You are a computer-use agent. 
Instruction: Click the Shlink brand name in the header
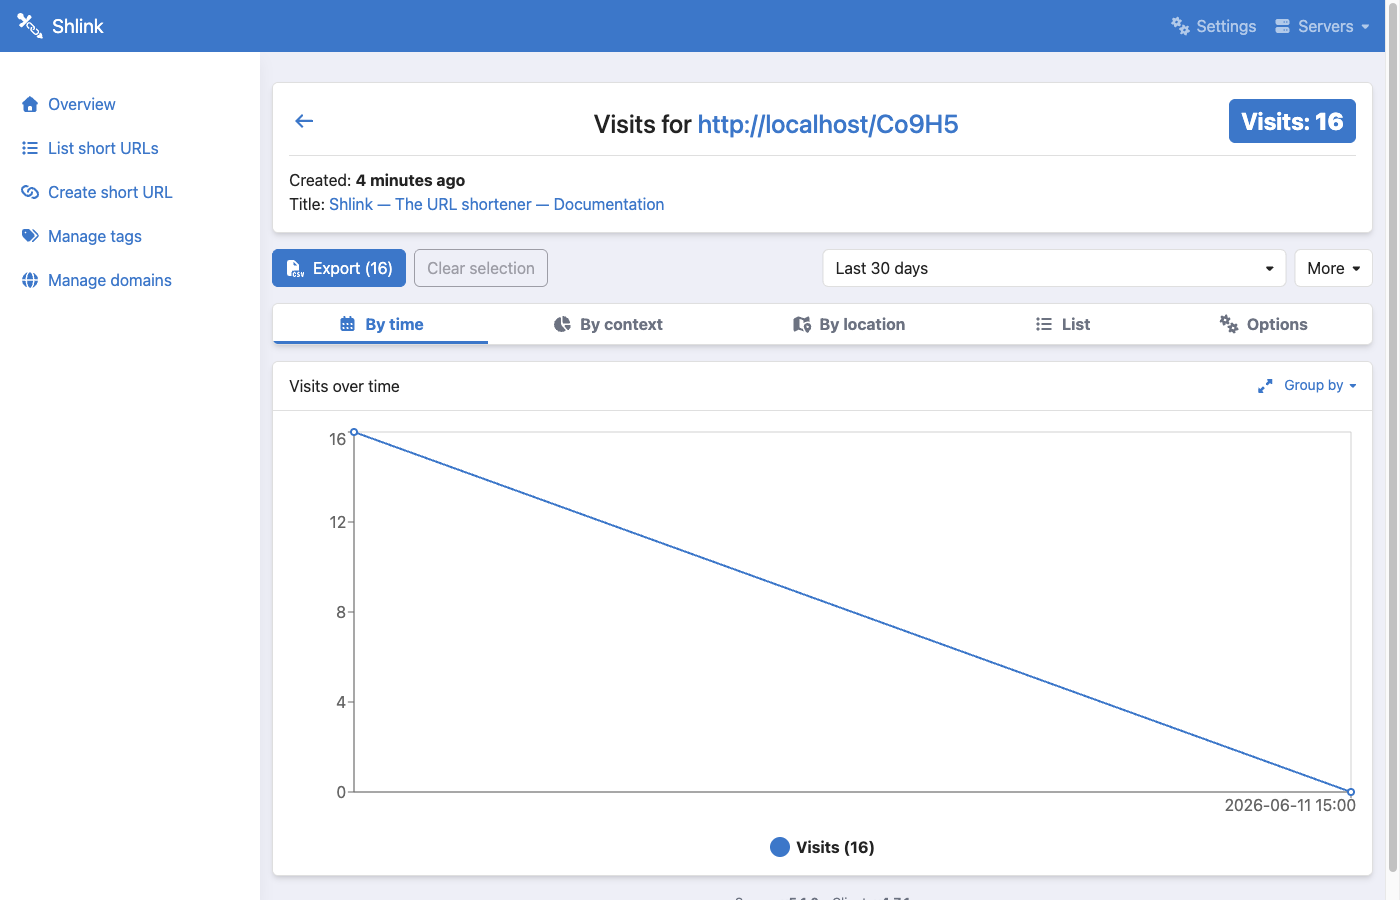click(x=78, y=26)
